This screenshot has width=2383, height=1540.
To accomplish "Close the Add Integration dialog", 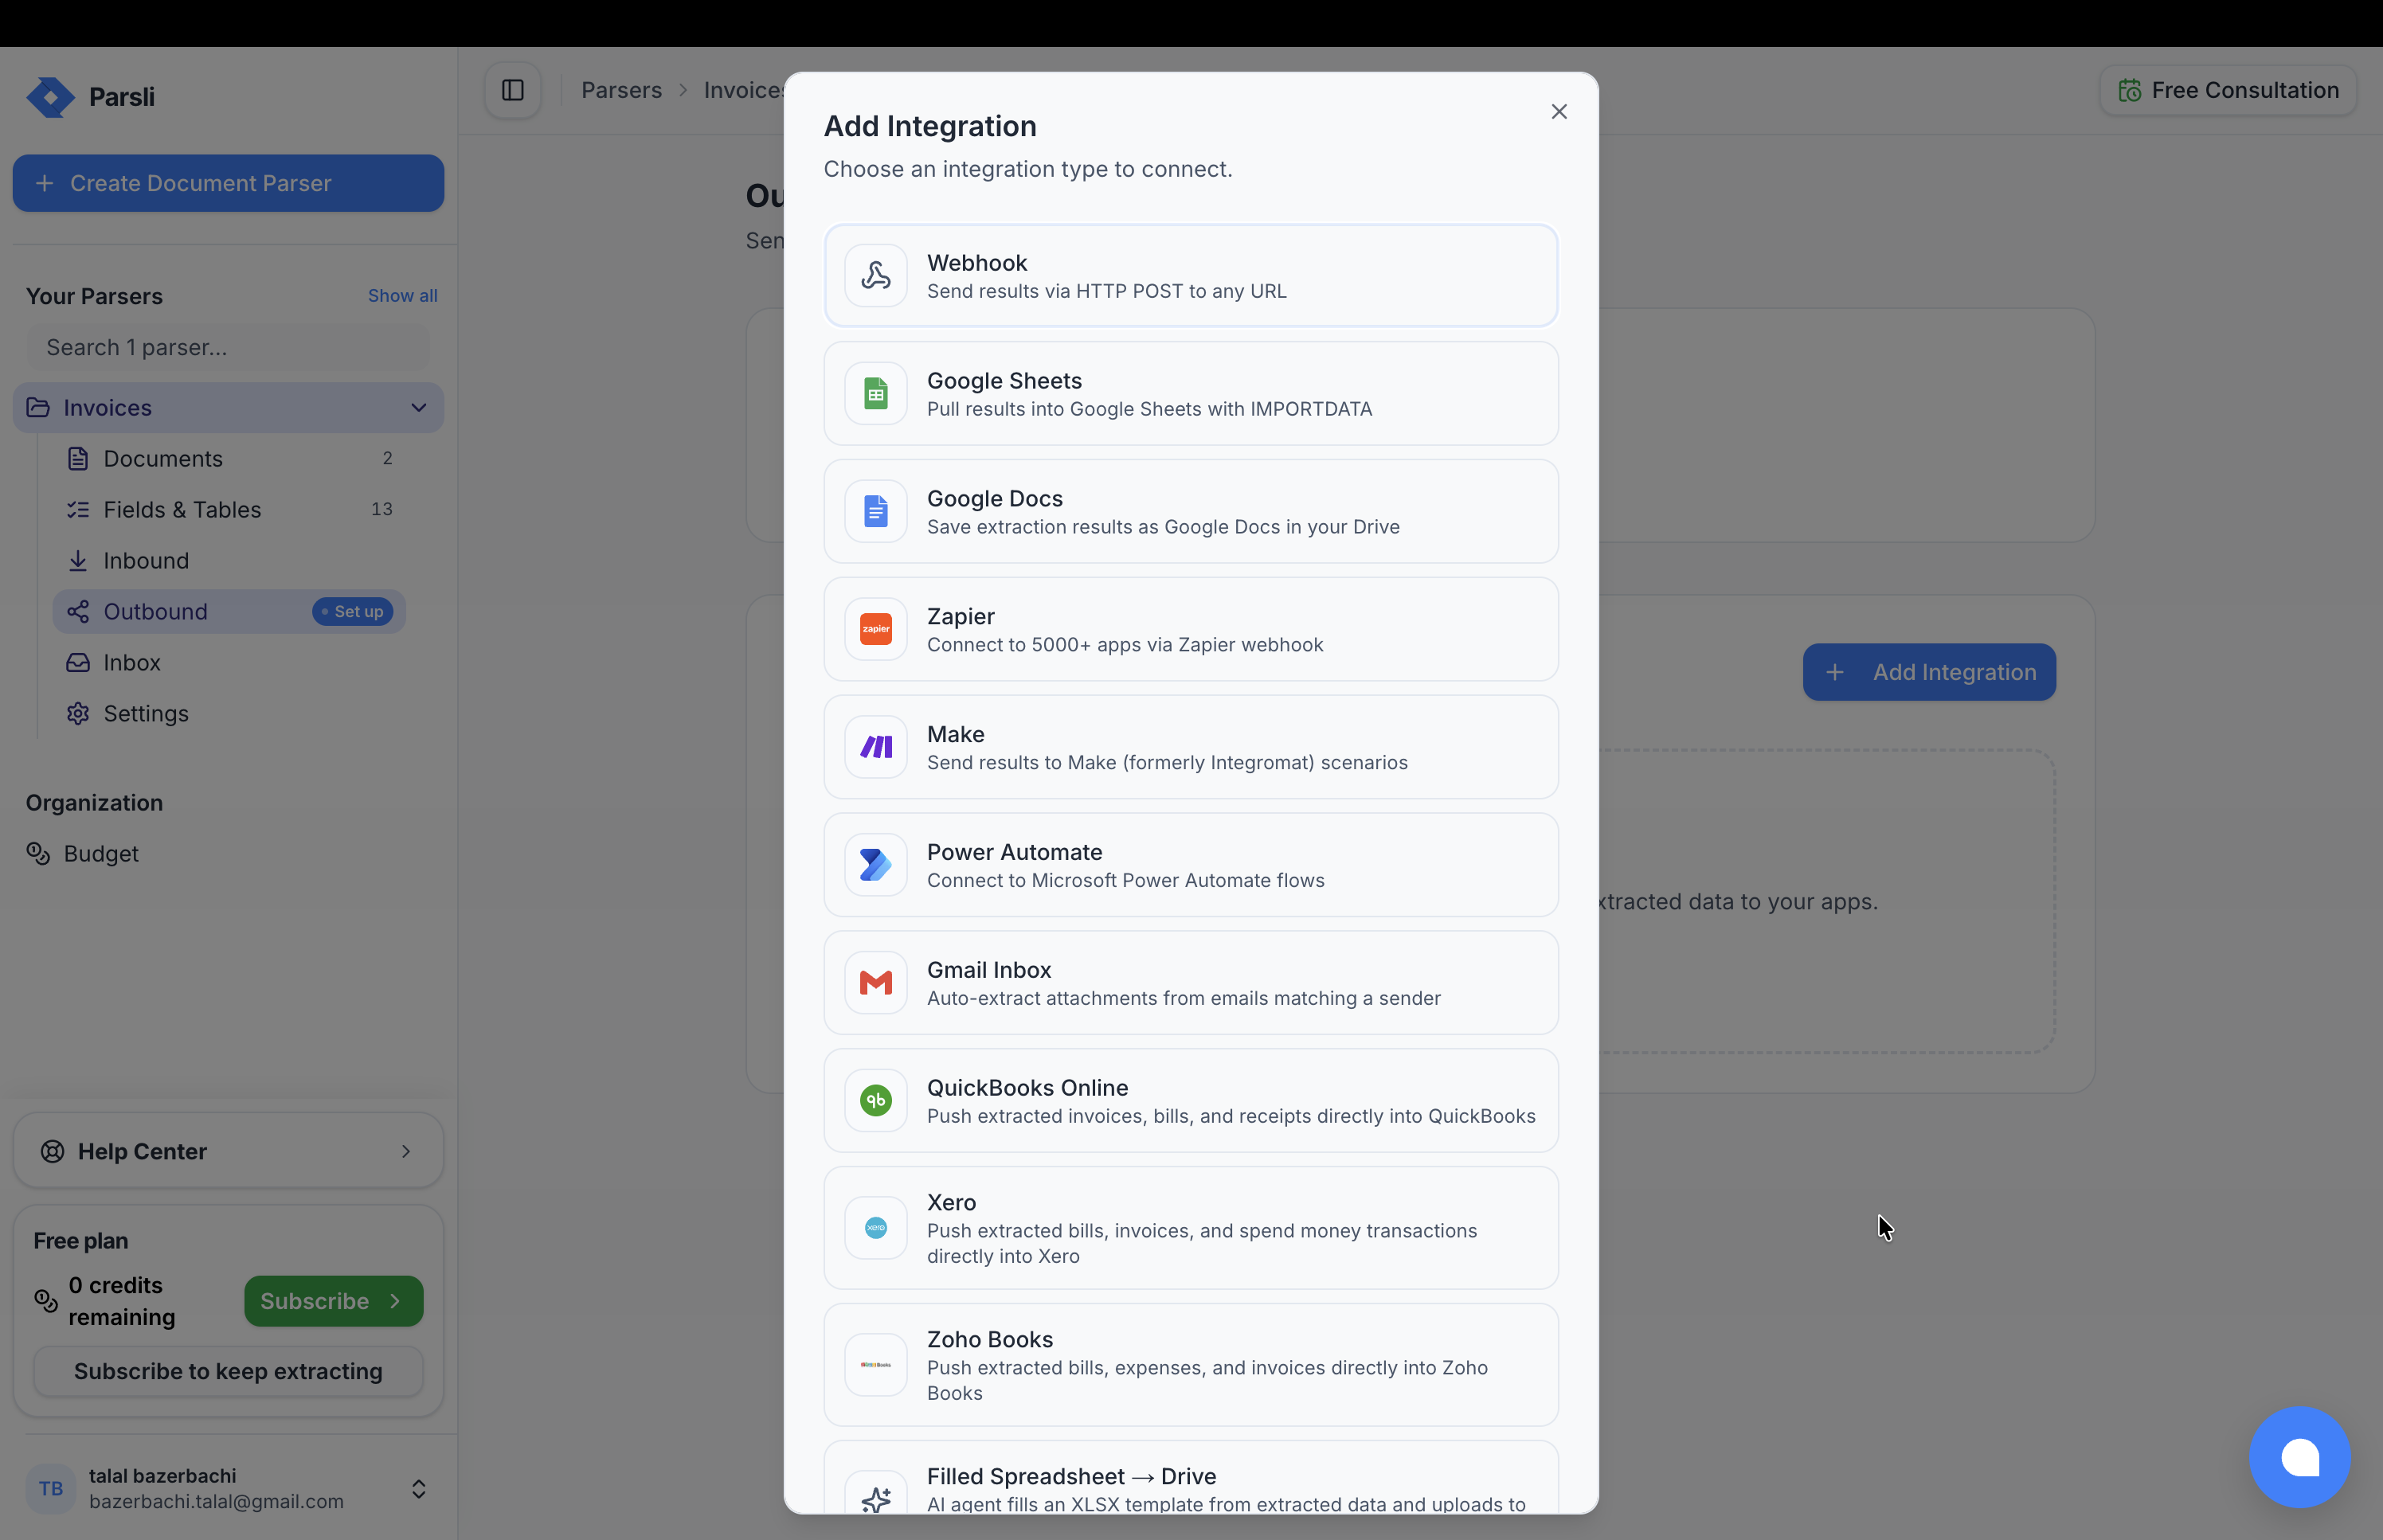I will (1559, 112).
